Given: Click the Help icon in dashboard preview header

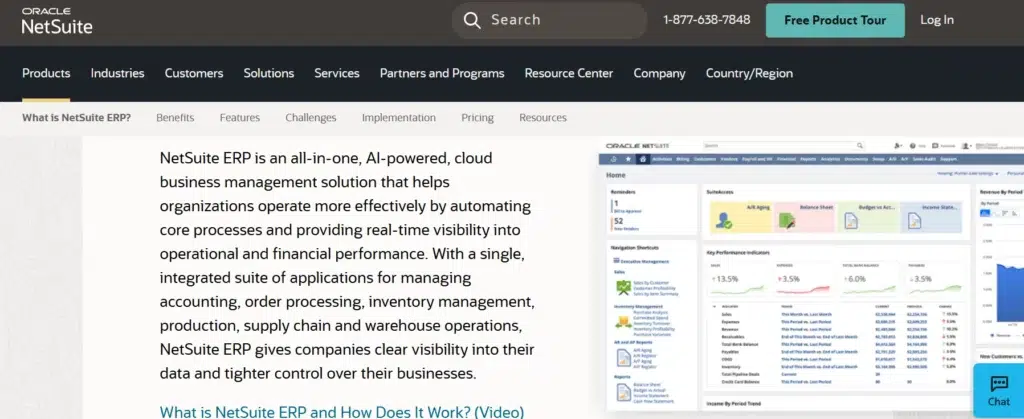Looking at the screenshot, I should click(913, 146).
